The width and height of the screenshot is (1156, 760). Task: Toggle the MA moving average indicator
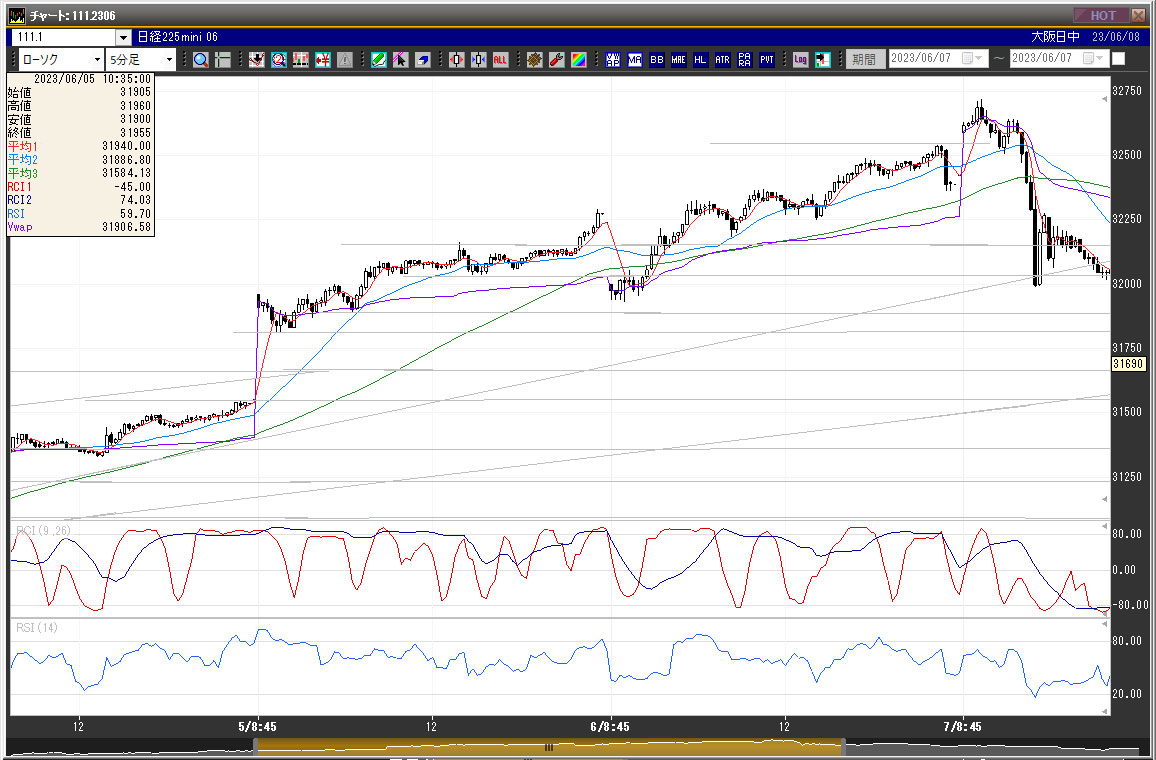click(635, 60)
